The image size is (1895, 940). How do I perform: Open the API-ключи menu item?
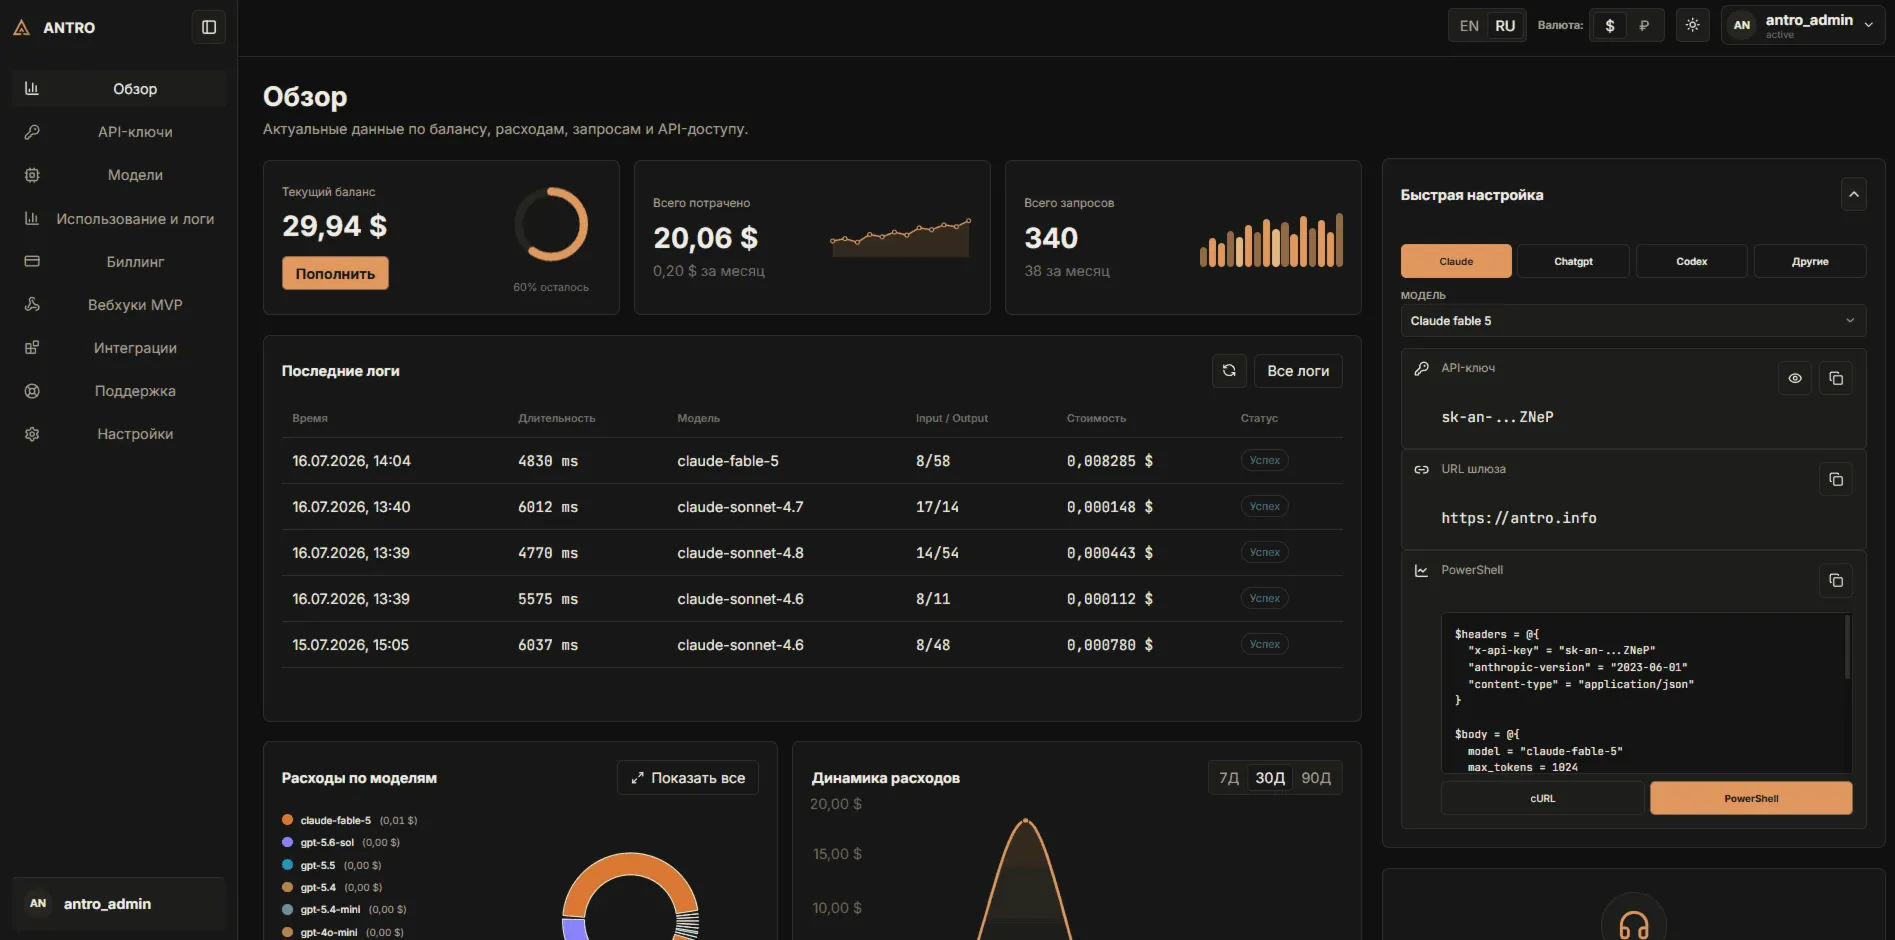coord(119,131)
